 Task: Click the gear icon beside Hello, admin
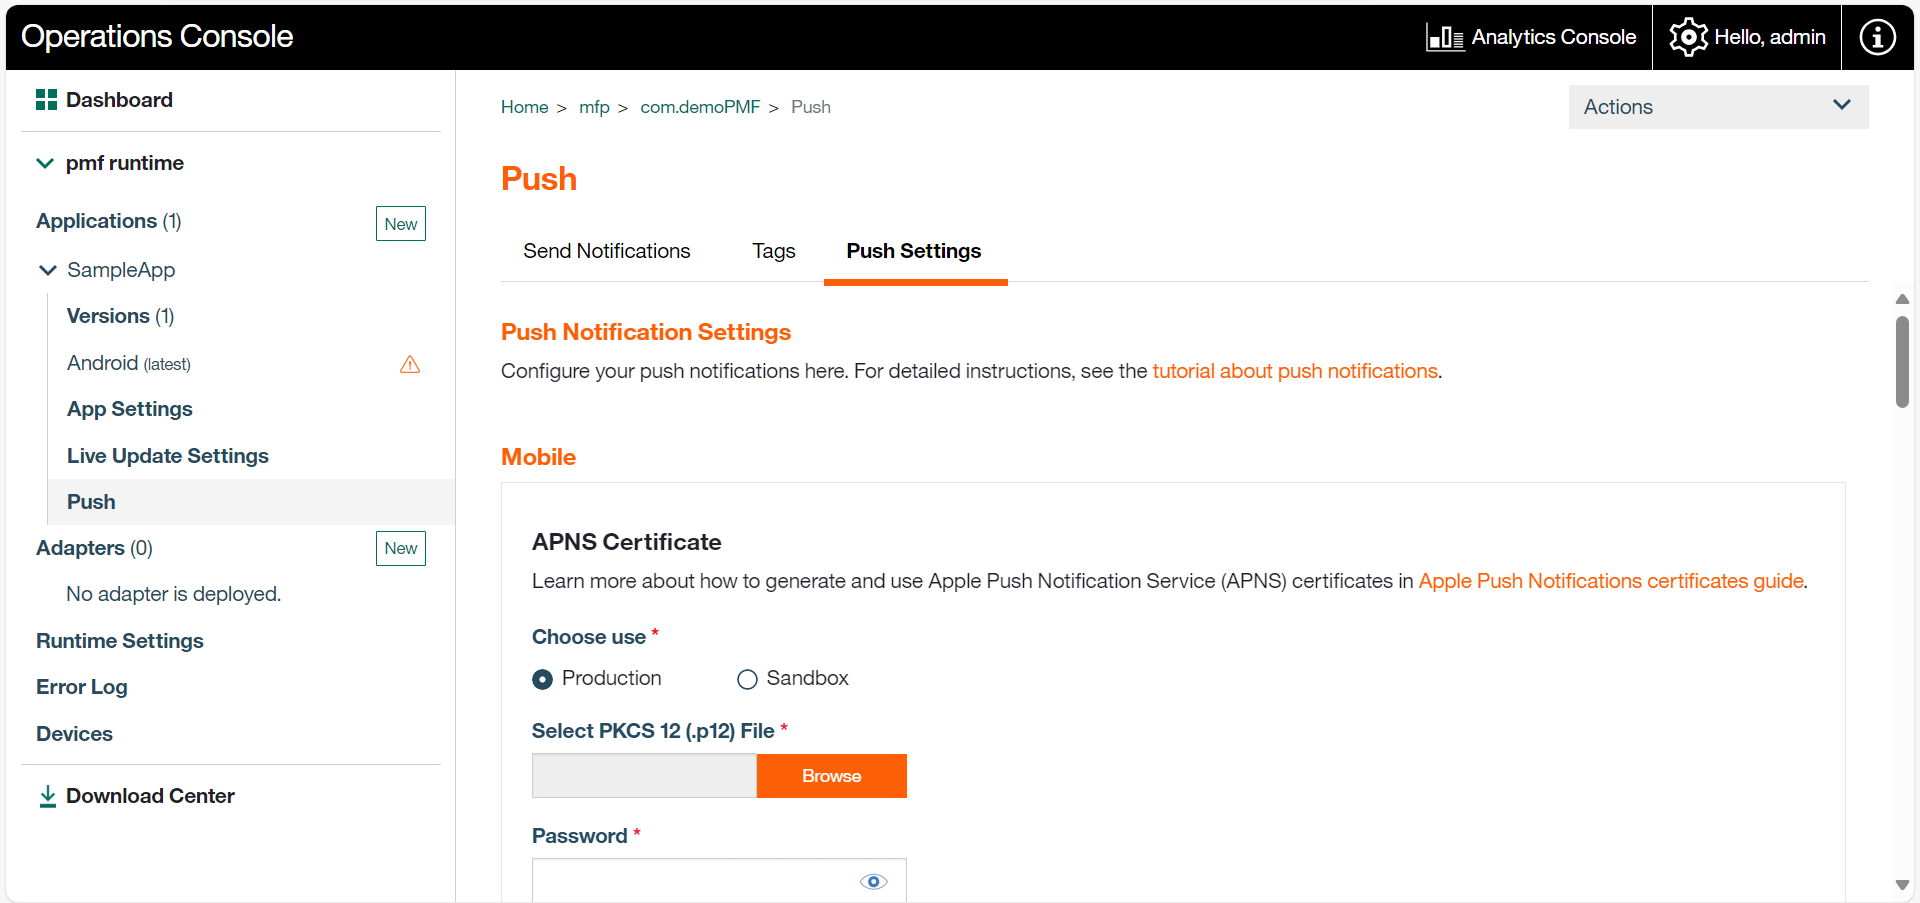[x=1688, y=37]
